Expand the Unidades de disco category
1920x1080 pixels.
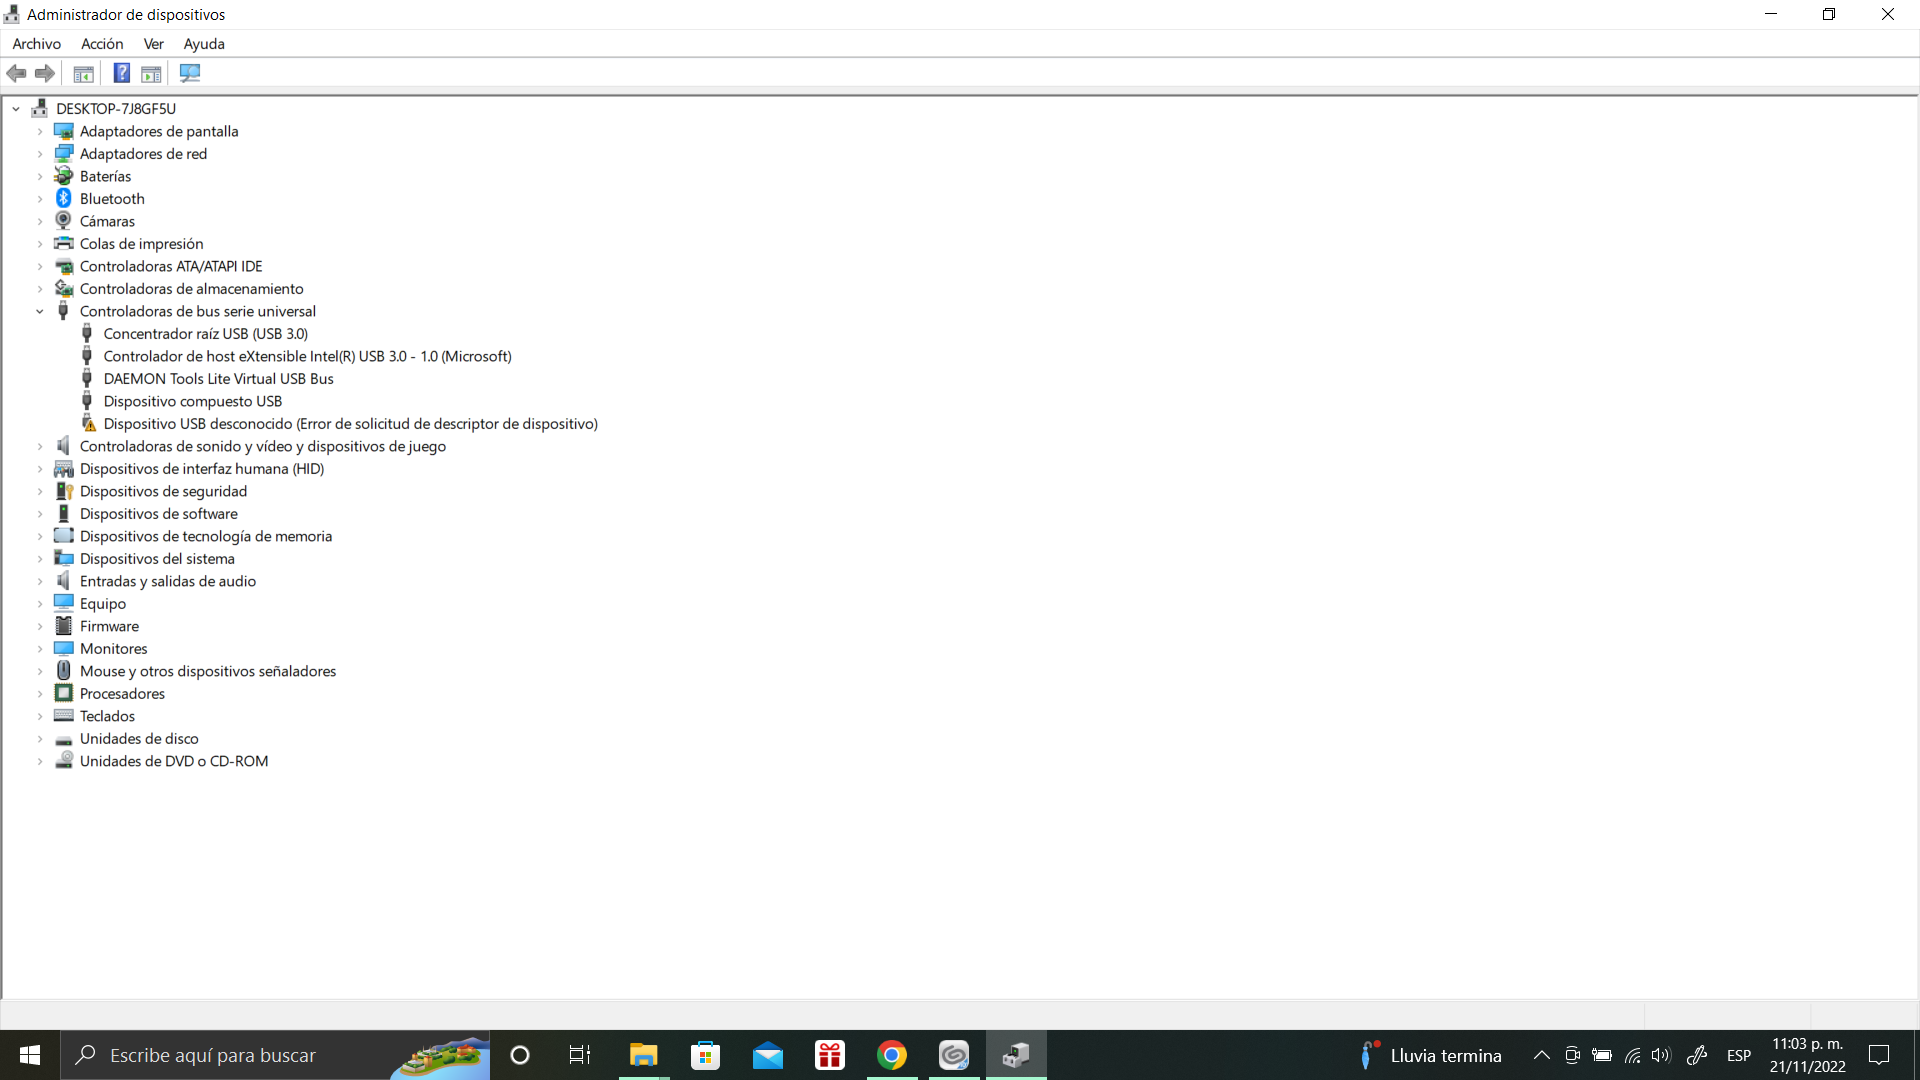click(40, 738)
